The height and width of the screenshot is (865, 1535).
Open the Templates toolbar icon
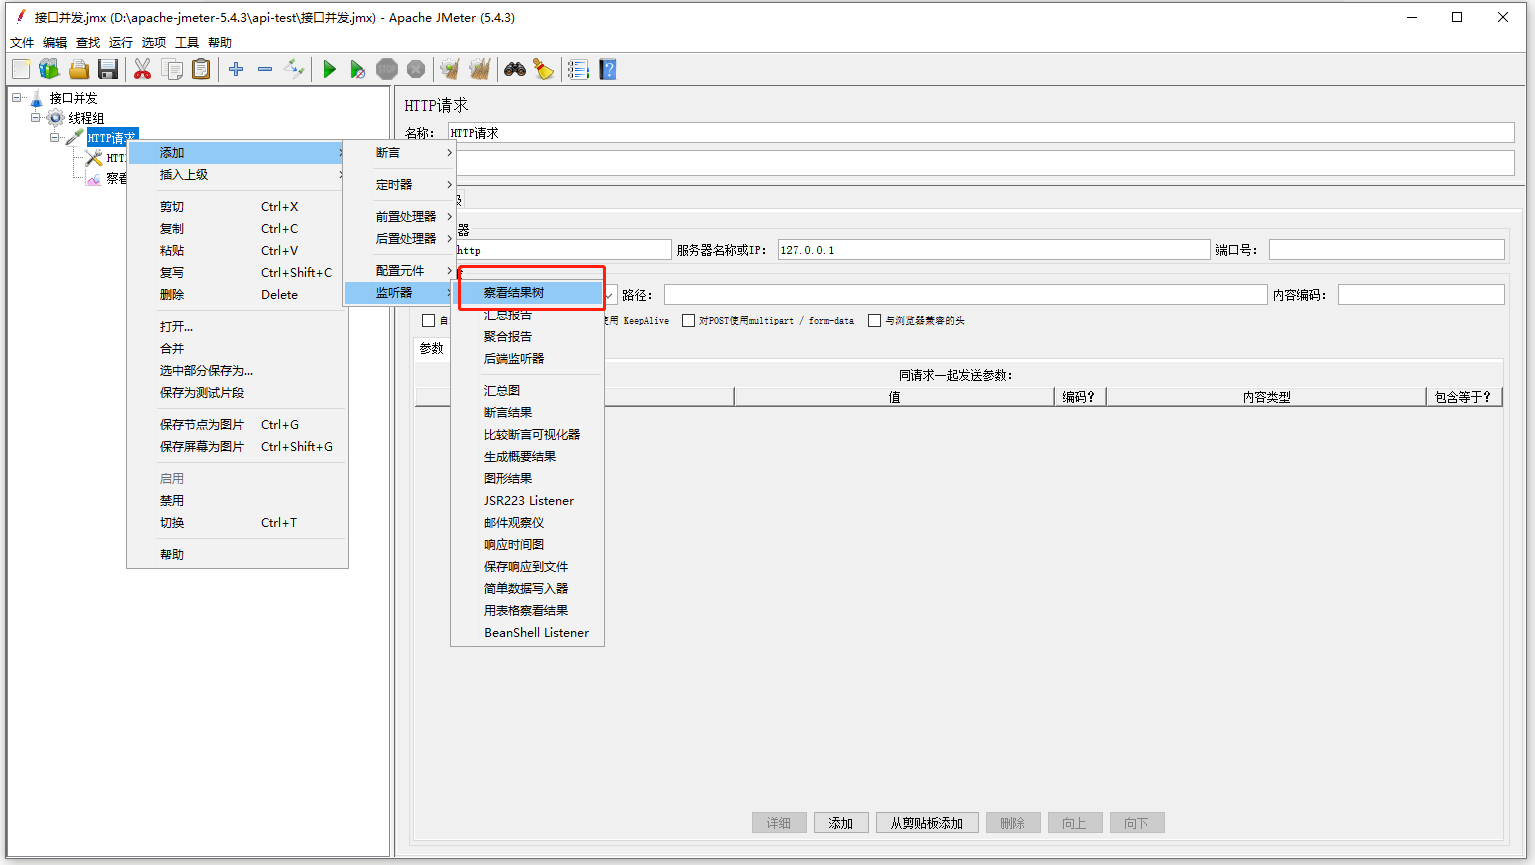click(50, 69)
